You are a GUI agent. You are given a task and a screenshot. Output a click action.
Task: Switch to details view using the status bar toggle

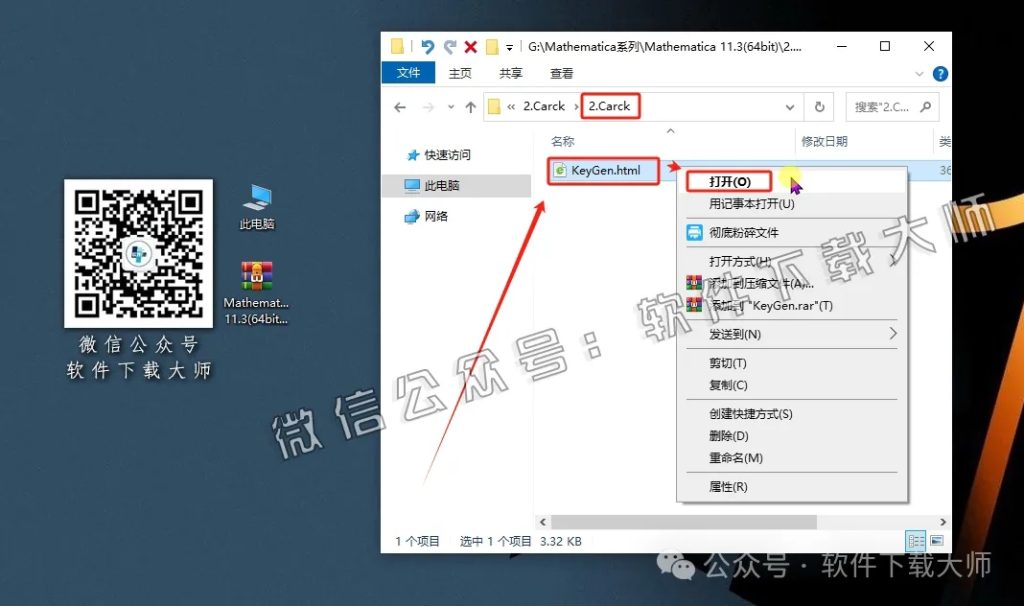pyautogui.click(x=916, y=540)
